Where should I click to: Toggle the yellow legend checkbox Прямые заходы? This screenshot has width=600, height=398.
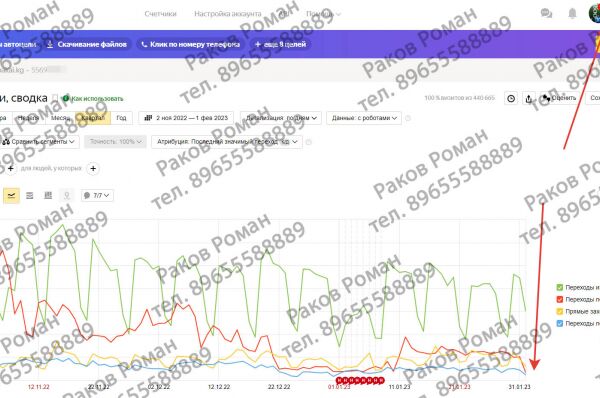tap(560, 312)
